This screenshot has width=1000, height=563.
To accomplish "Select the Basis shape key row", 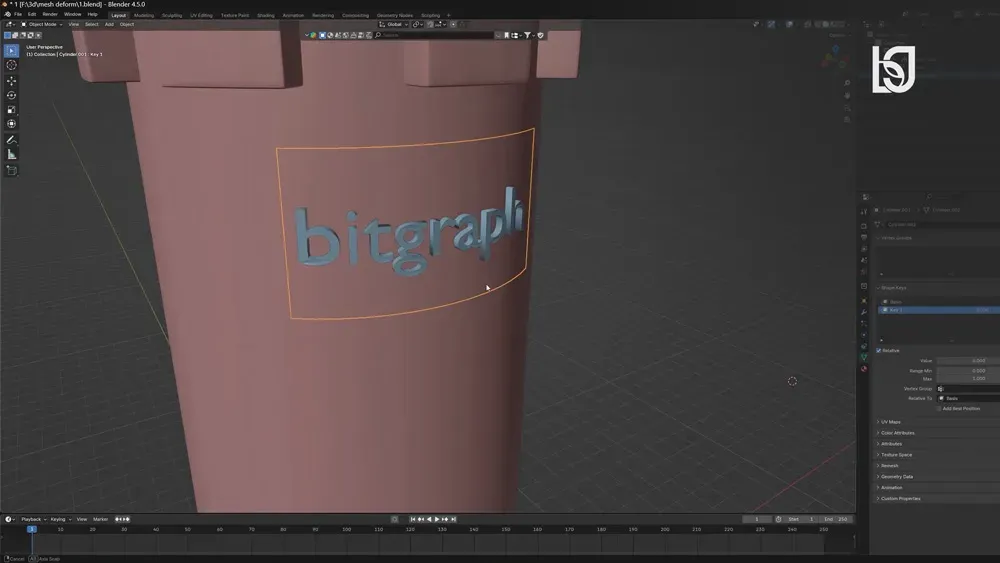I will tap(939, 302).
